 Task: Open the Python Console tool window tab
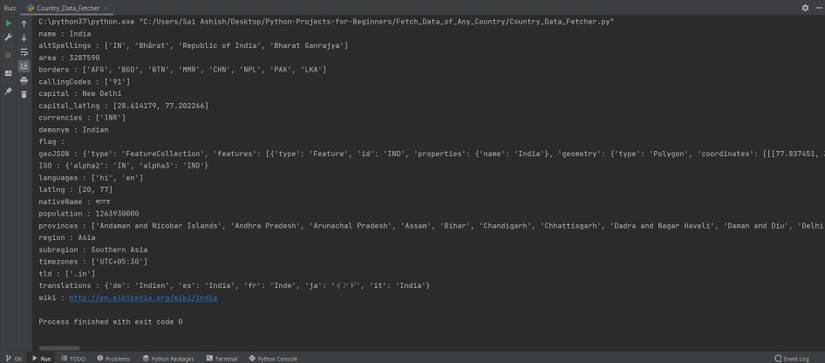click(x=273, y=359)
